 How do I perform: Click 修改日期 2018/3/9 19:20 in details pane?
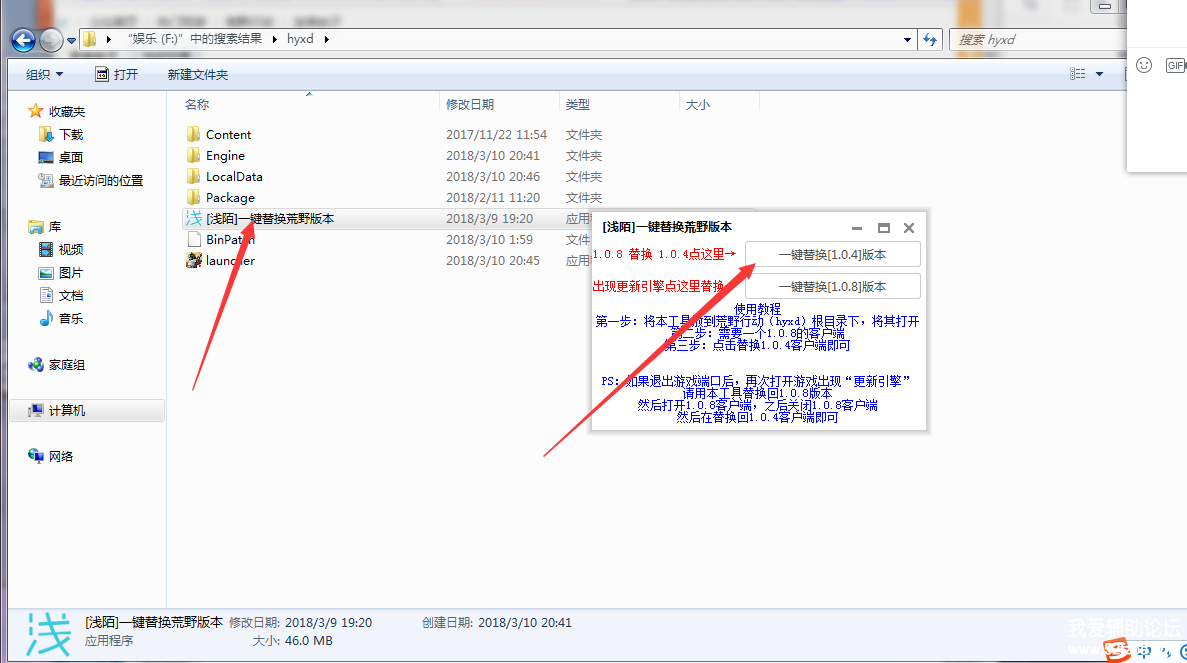tap(301, 623)
